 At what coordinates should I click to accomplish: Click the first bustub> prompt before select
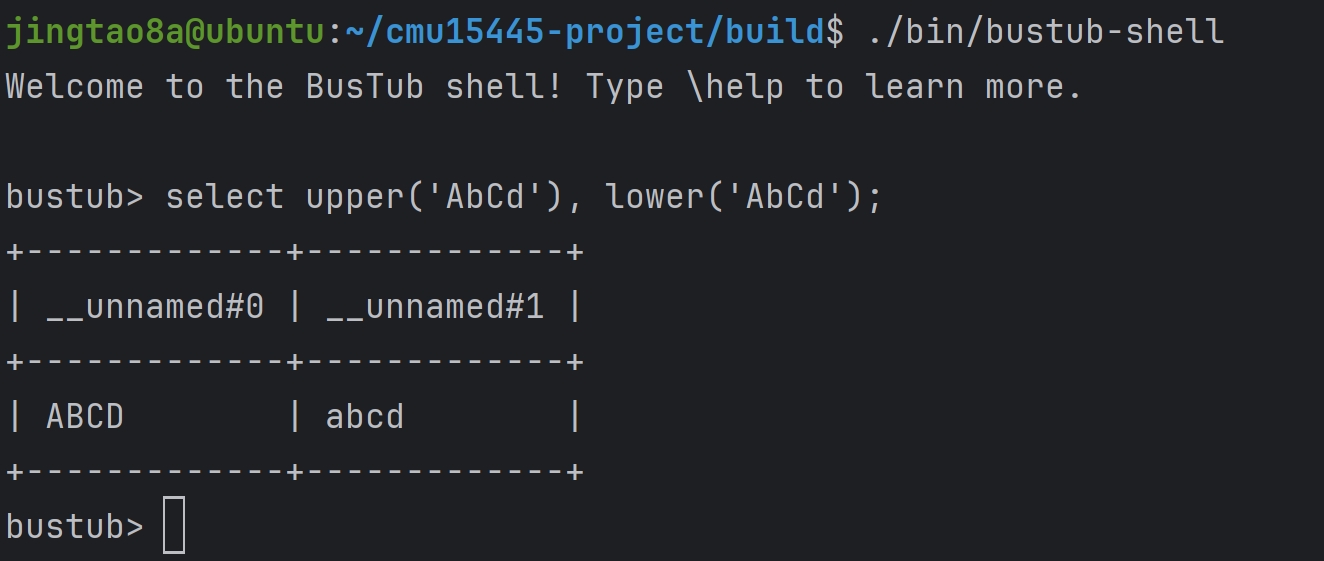(x=75, y=197)
